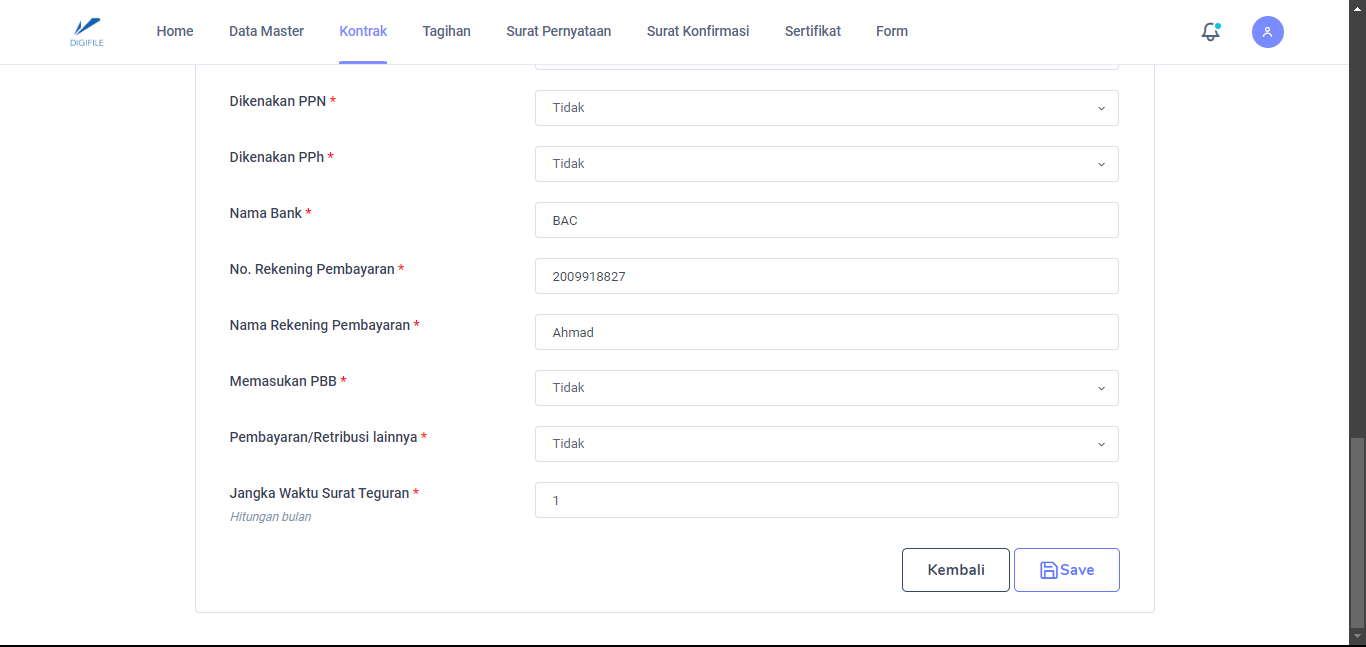1366x647 pixels.
Task: Click the Save button with disk icon
Action: point(1066,570)
